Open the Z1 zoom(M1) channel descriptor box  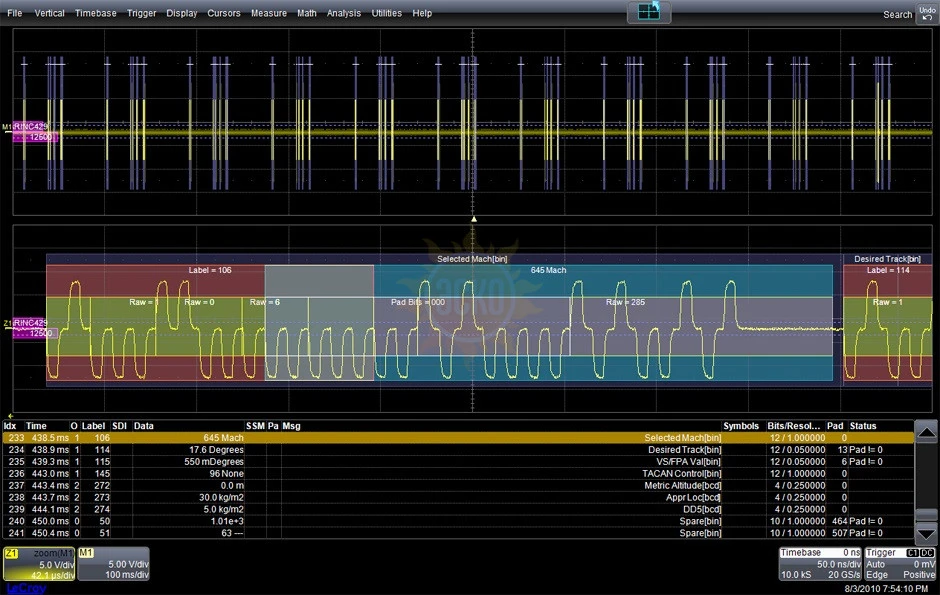(39, 564)
